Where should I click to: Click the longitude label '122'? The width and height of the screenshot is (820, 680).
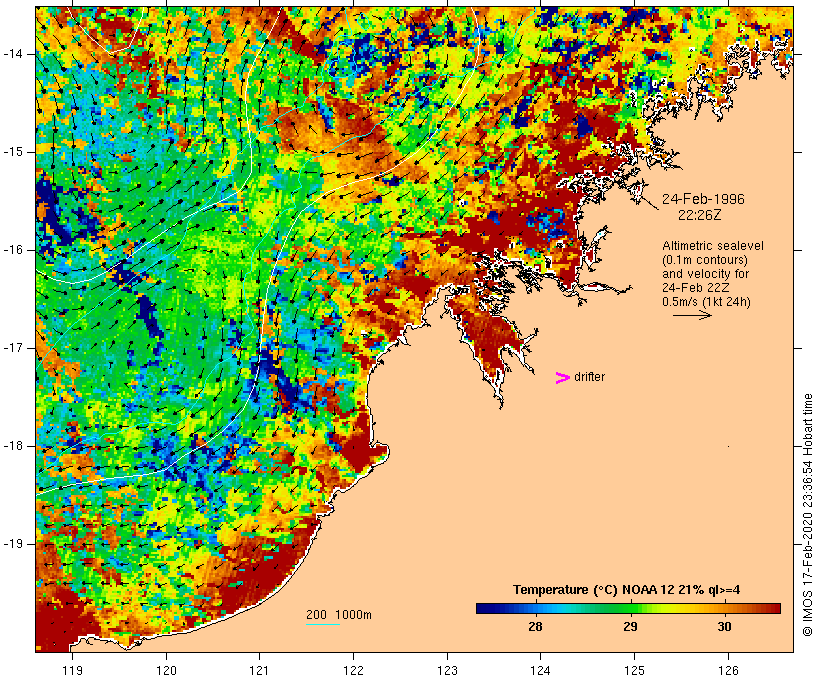click(x=354, y=670)
